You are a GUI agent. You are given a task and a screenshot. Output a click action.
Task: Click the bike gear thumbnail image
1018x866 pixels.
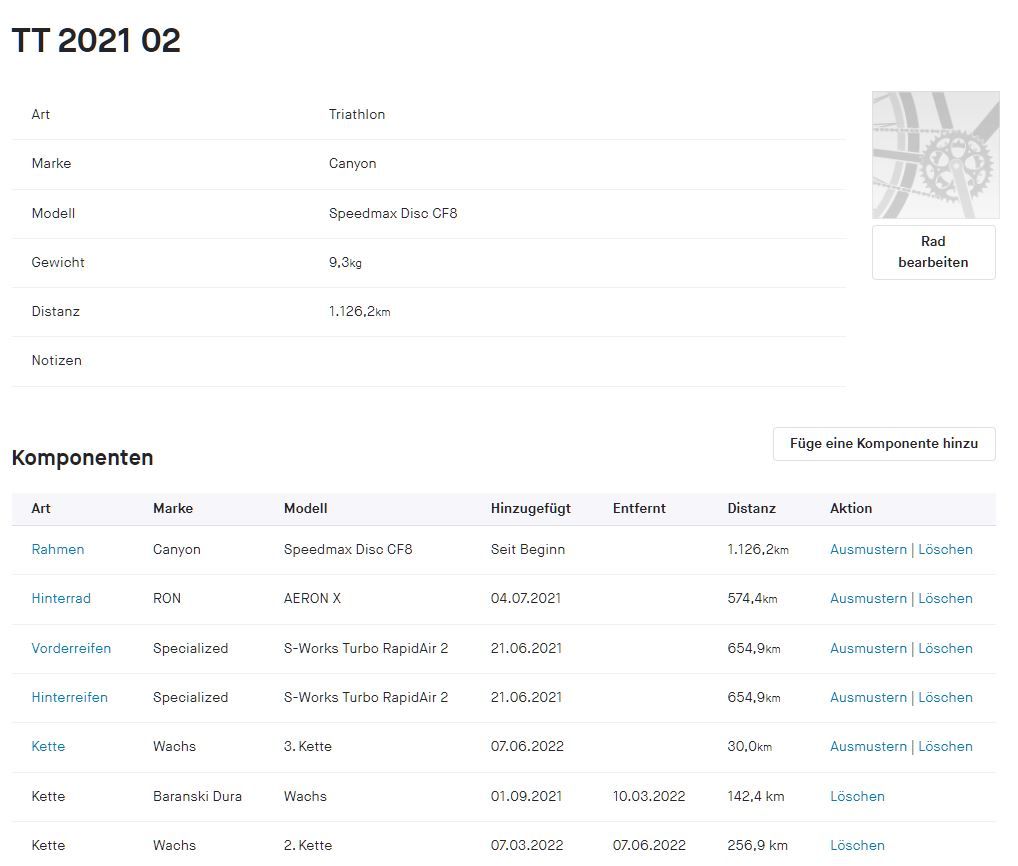pyautogui.click(x=935, y=155)
